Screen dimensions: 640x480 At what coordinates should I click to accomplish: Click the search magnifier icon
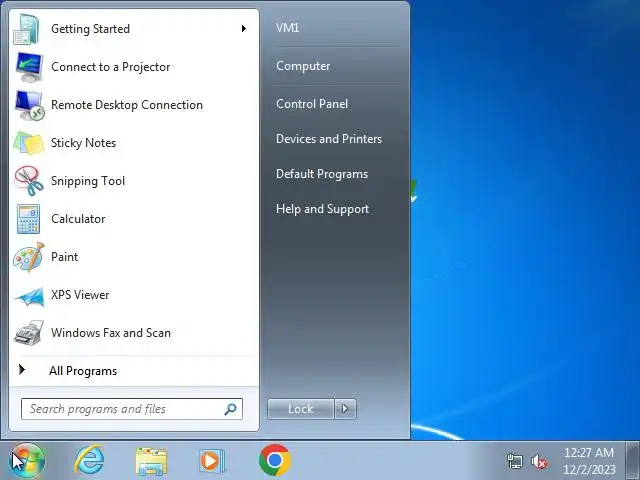(231, 409)
